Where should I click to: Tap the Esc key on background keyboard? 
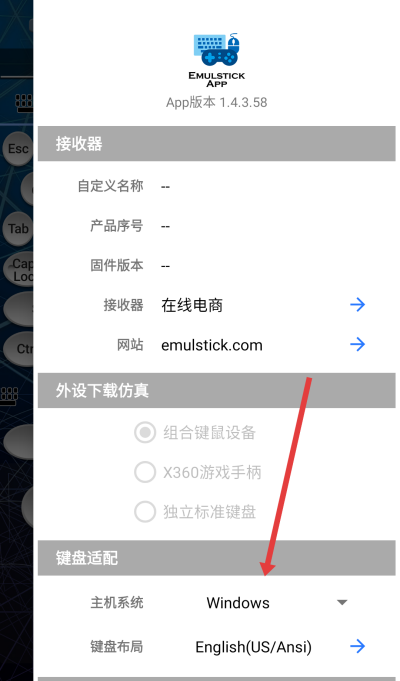pos(18,149)
